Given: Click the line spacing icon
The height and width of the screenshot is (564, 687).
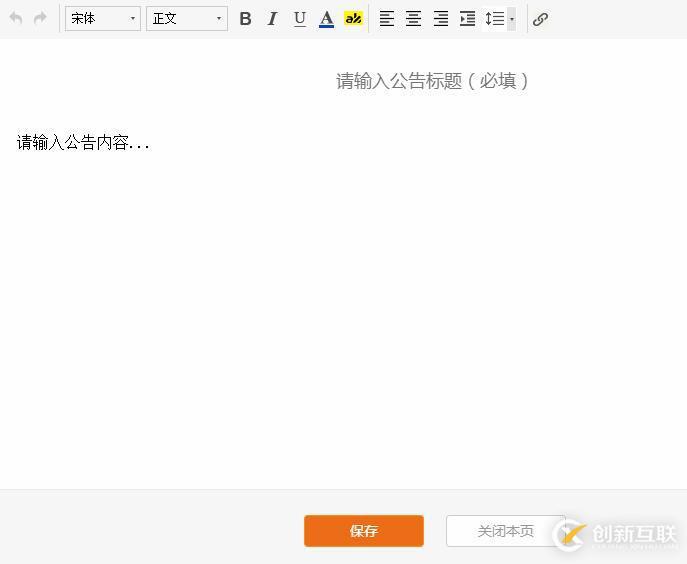Looking at the screenshot, I should (x=495, y=19).
